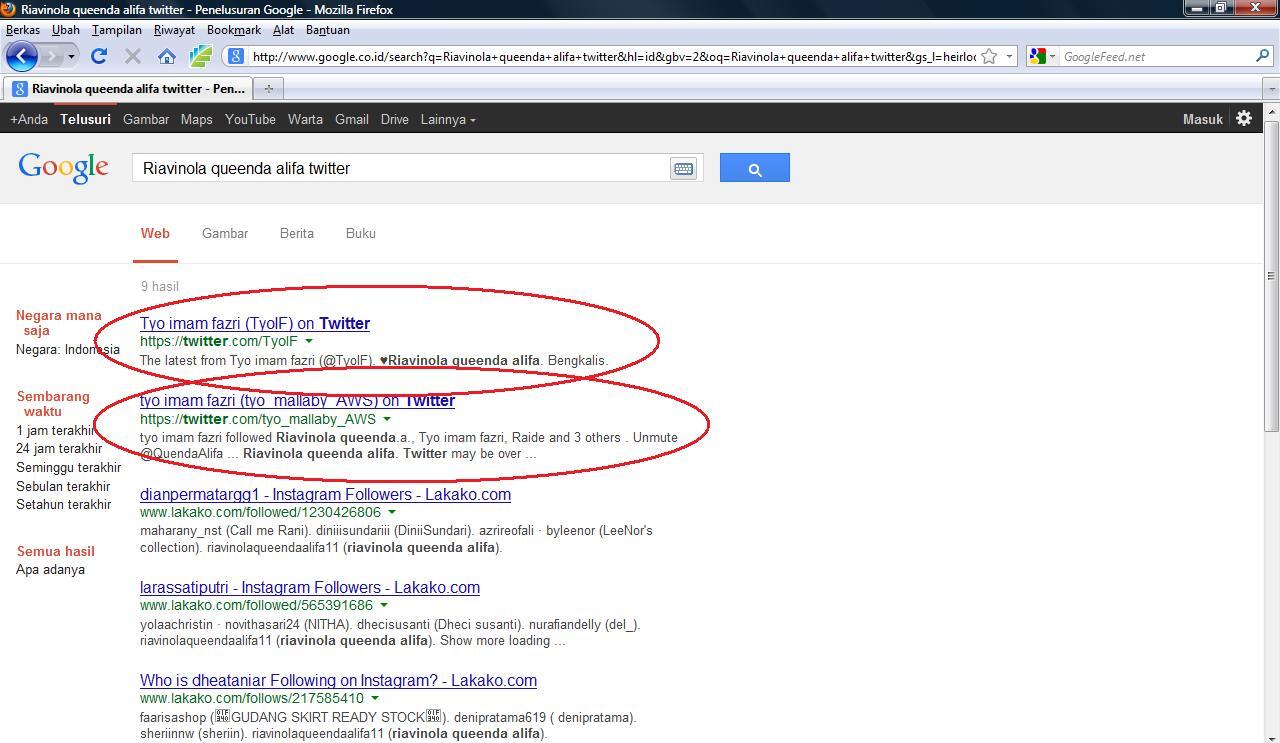Open the on-screen keyboard icon in search field
Screen dimensions: 1280x743
coord(683,169)
